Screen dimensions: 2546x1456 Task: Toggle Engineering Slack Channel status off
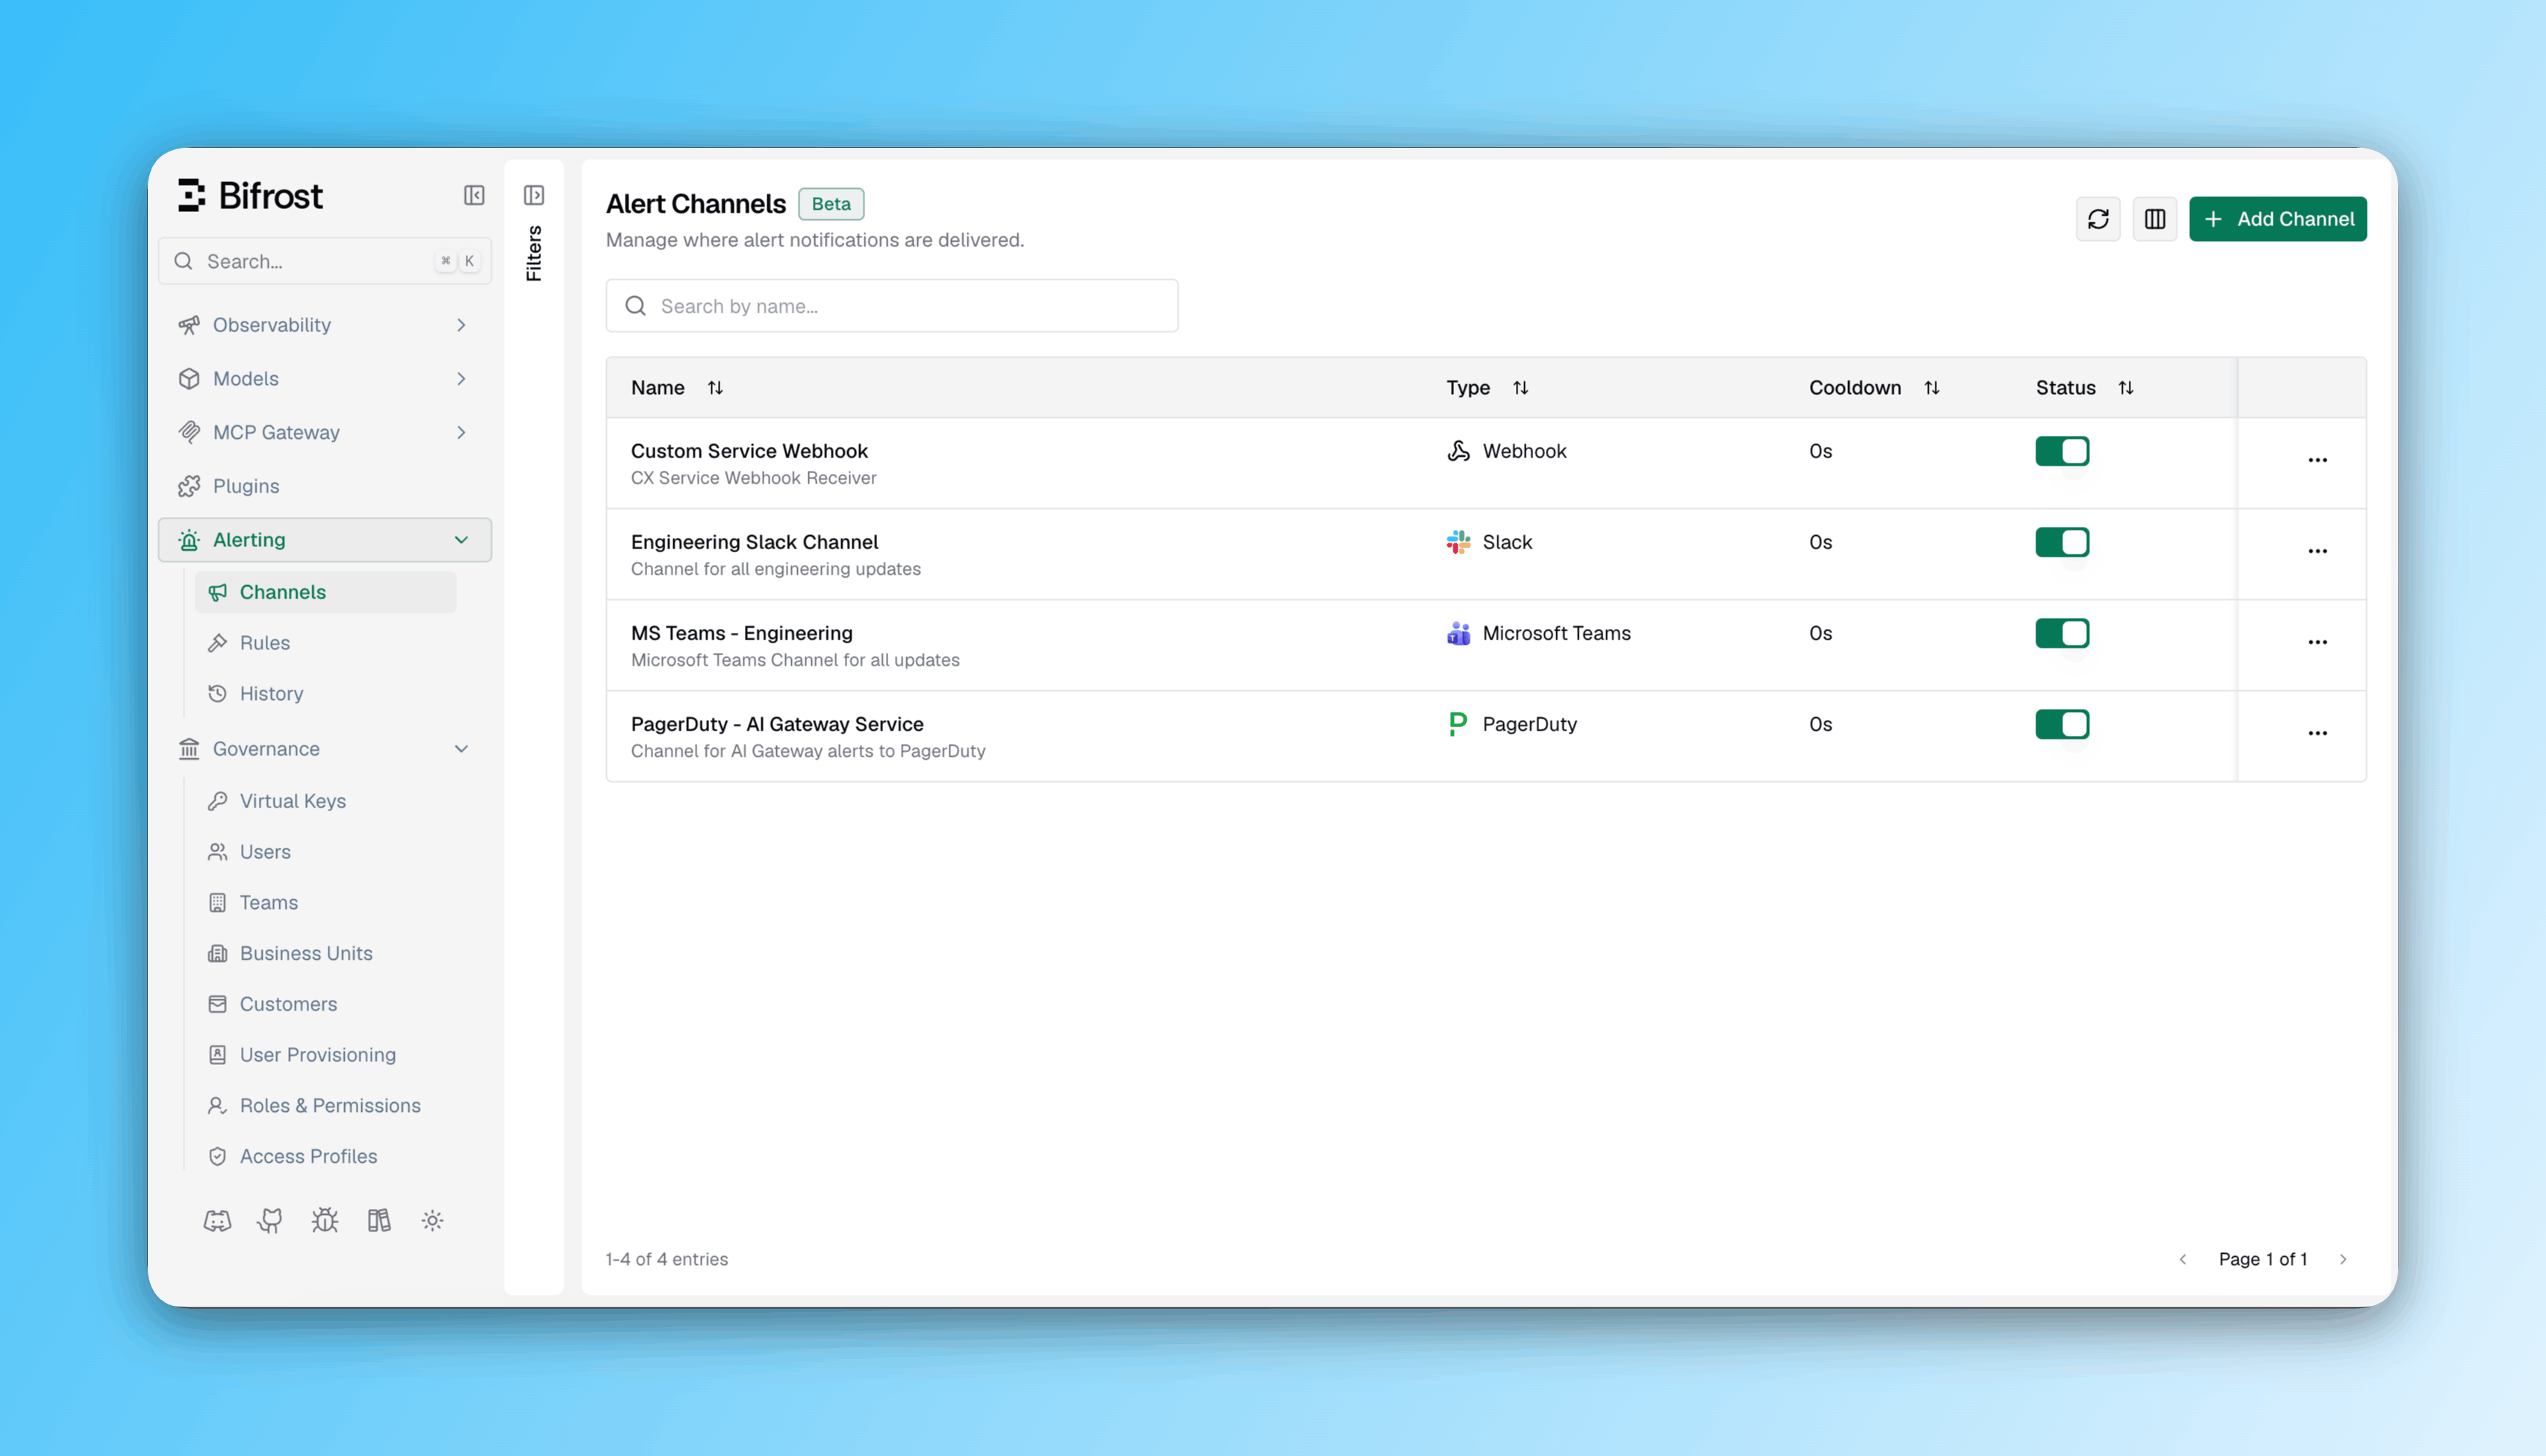[2062, 542]
